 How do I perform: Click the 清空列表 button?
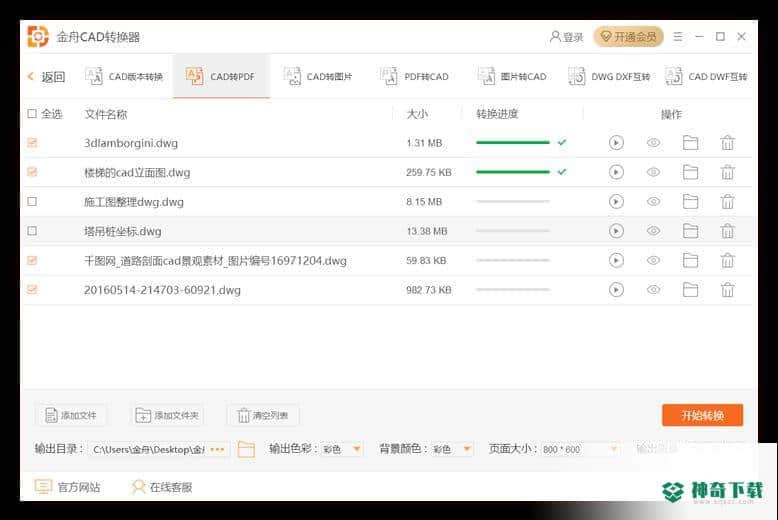click(263, 415)
